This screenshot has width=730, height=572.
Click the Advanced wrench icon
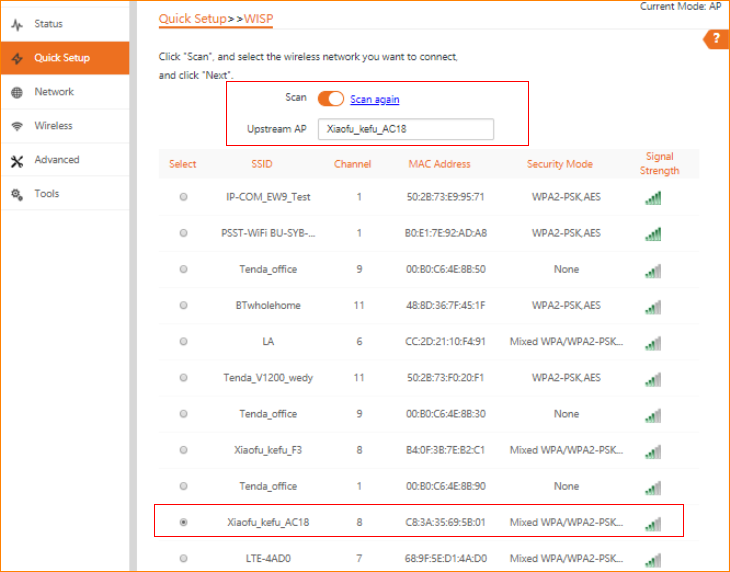pos(17,160)
